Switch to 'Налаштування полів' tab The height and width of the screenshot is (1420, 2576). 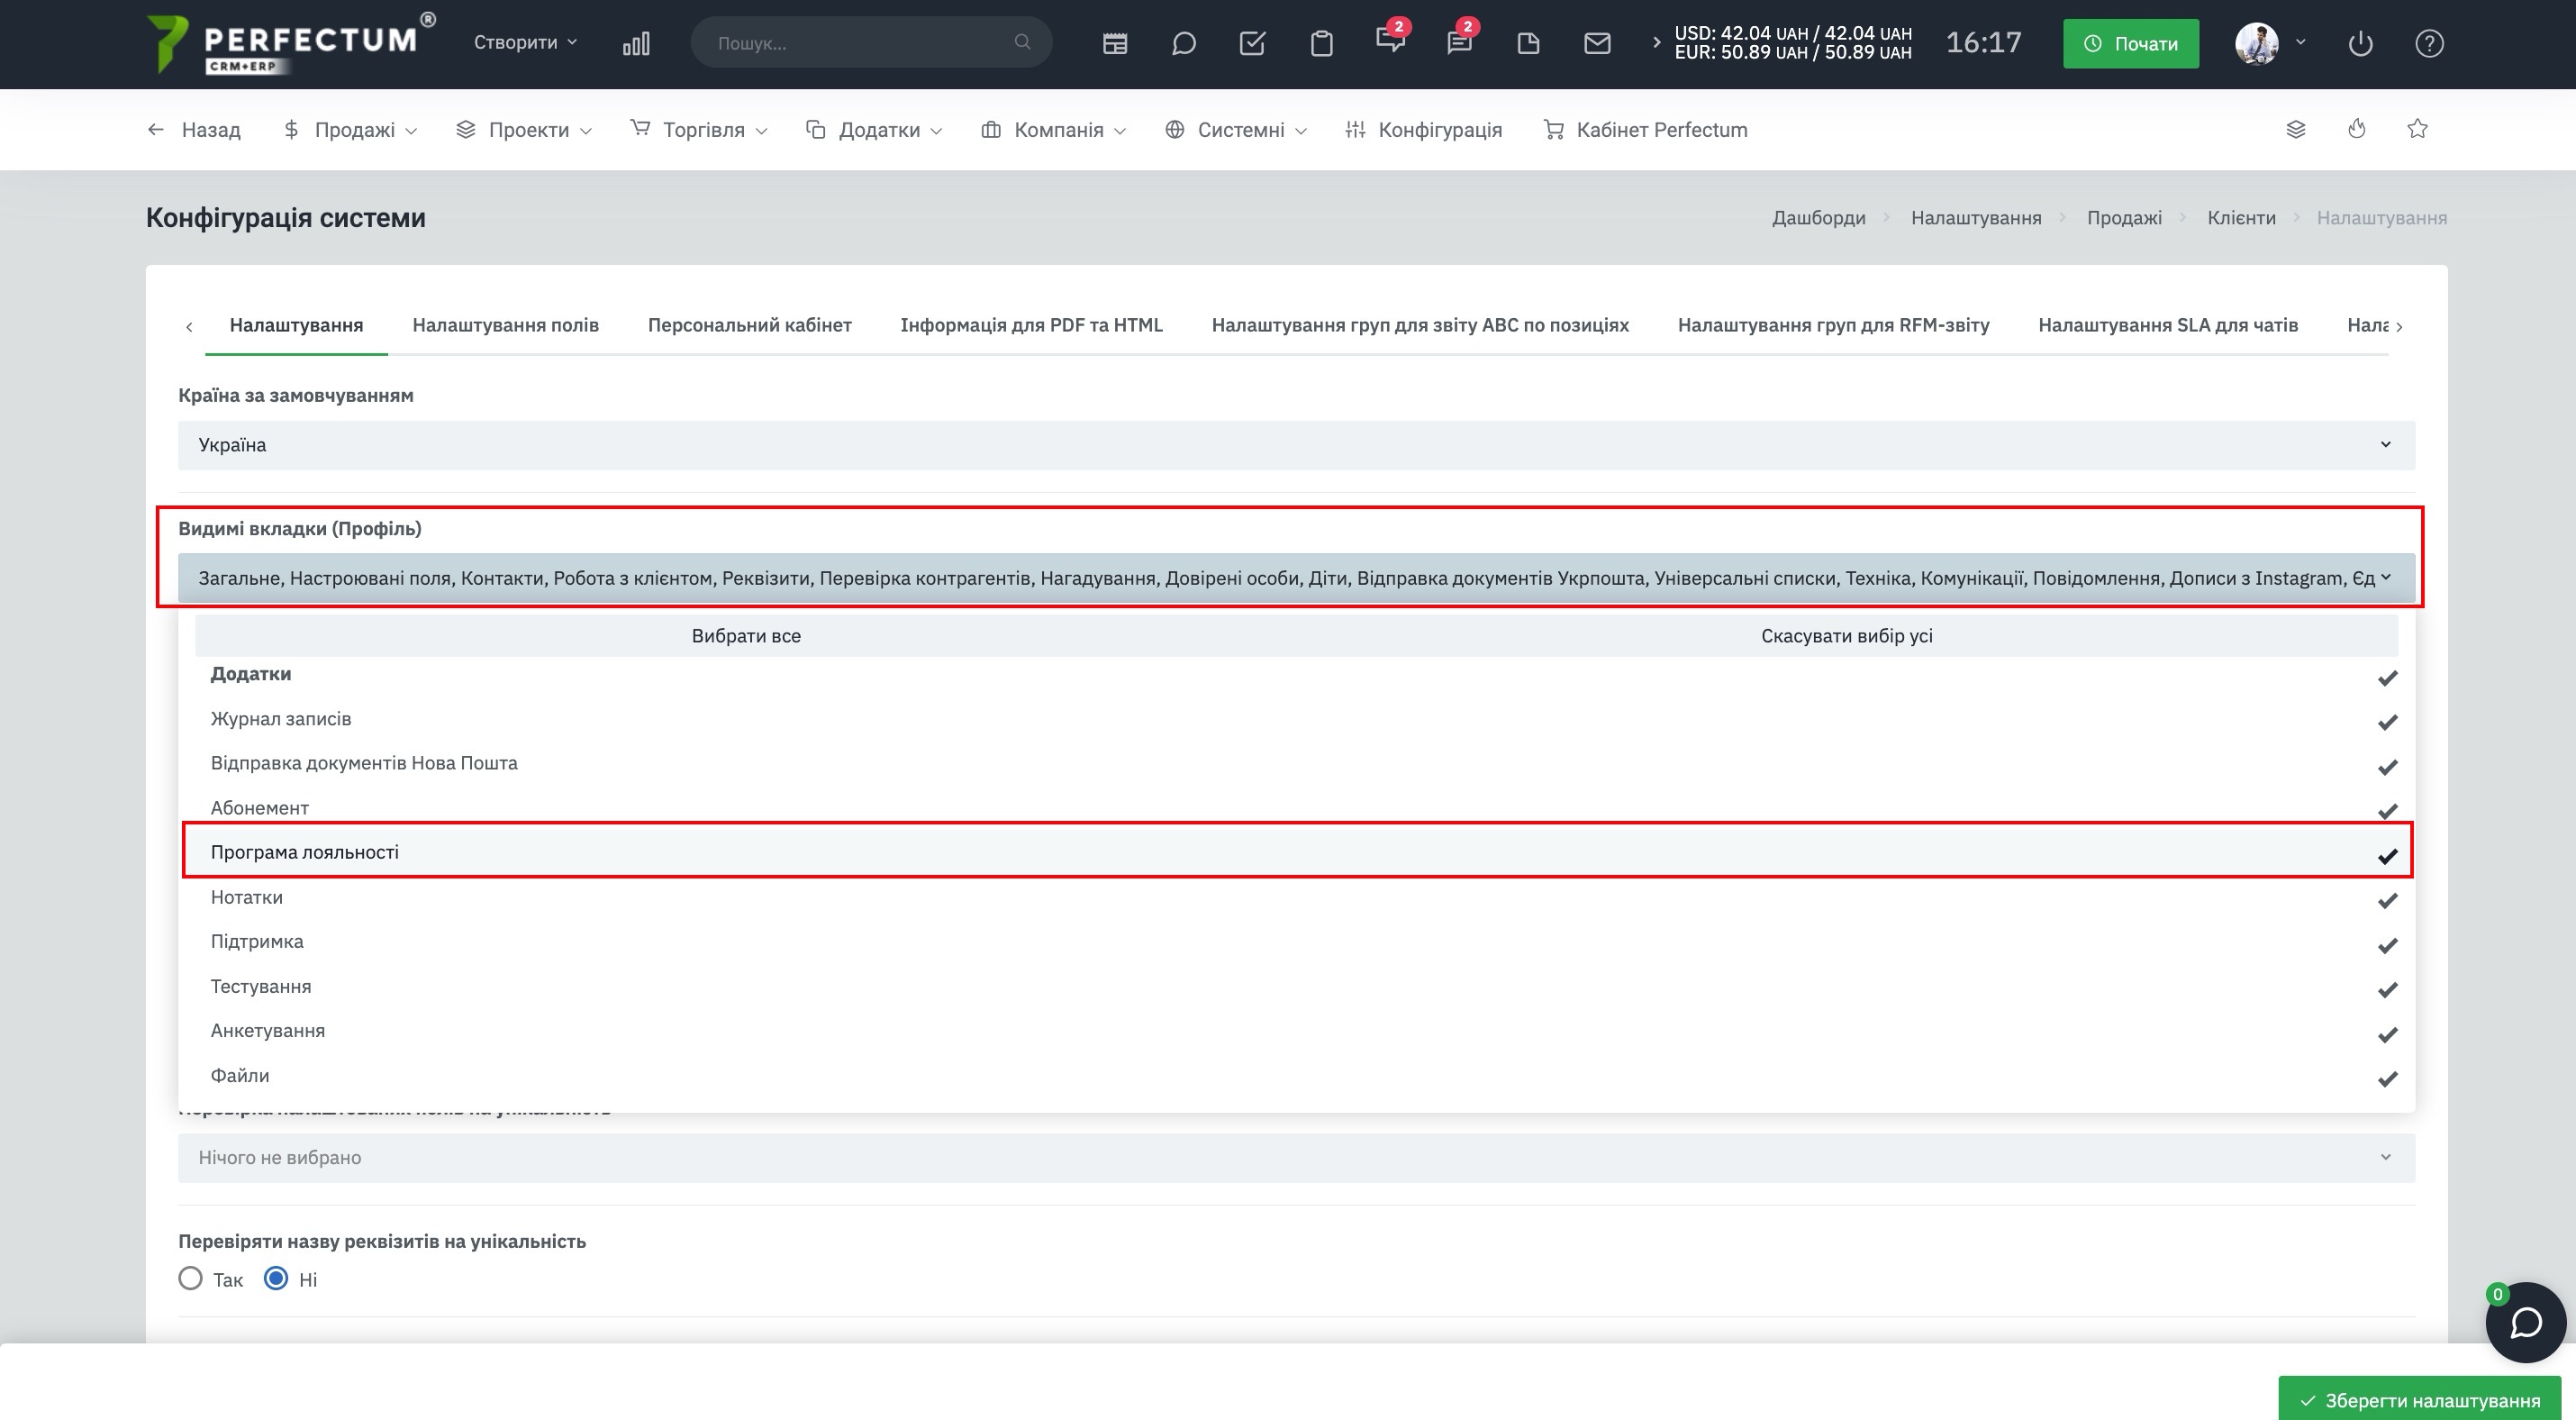coord(505,325)
